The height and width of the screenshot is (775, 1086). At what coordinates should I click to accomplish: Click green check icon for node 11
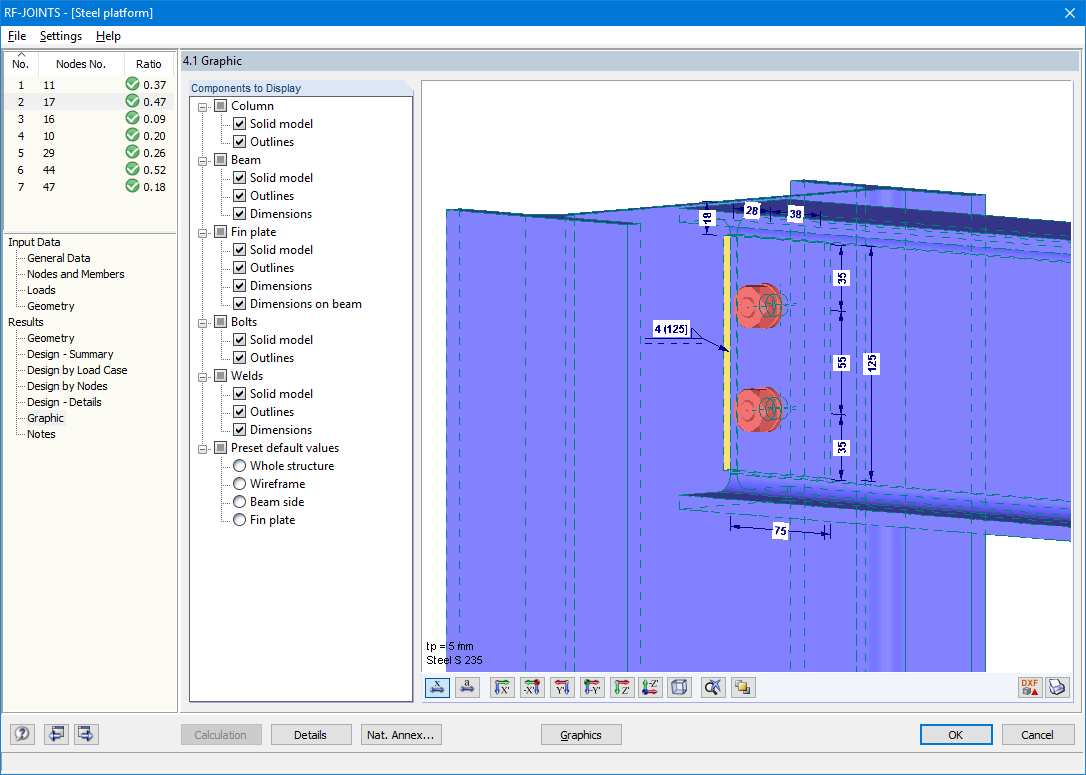(132, 84)
